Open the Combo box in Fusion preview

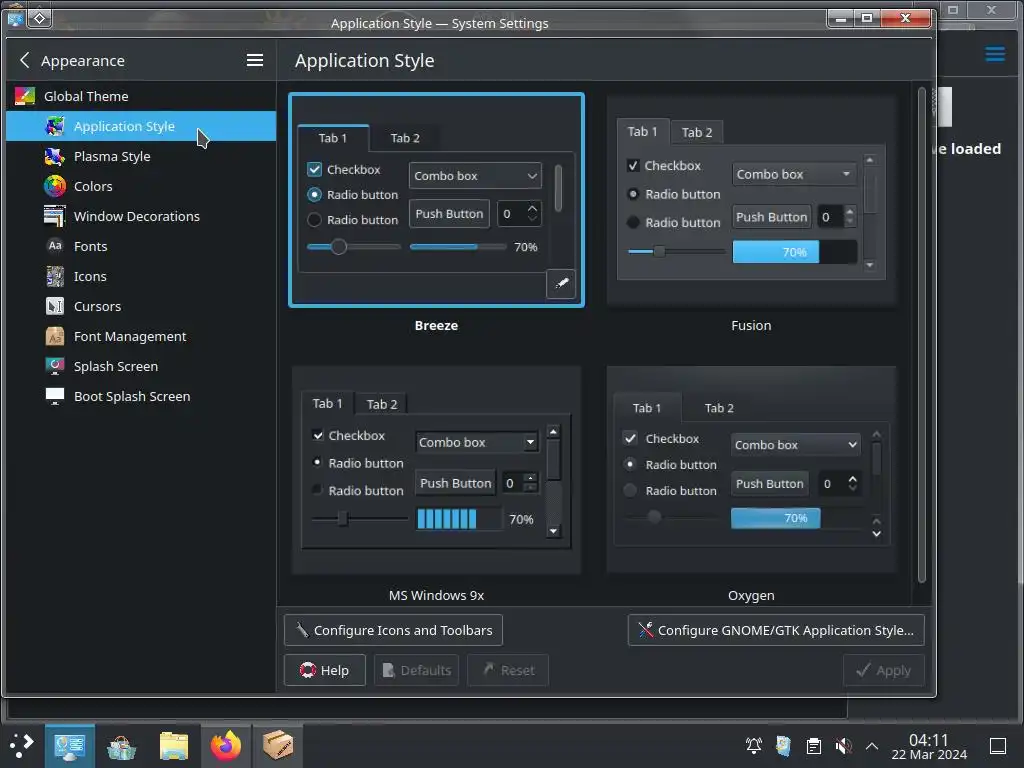pyautogui.click(x=794, y=174)
